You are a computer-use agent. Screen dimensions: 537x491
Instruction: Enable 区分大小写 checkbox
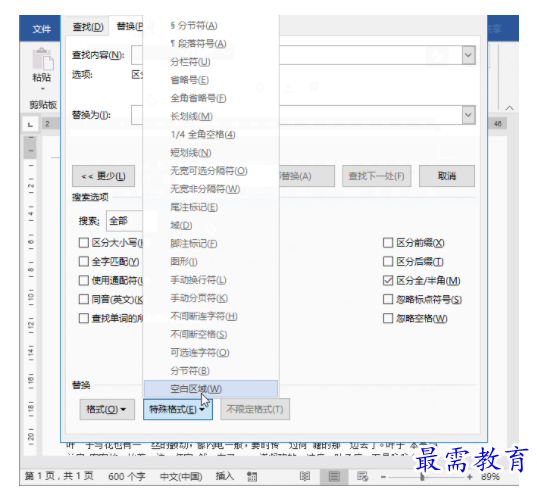(x=84, y=243)
